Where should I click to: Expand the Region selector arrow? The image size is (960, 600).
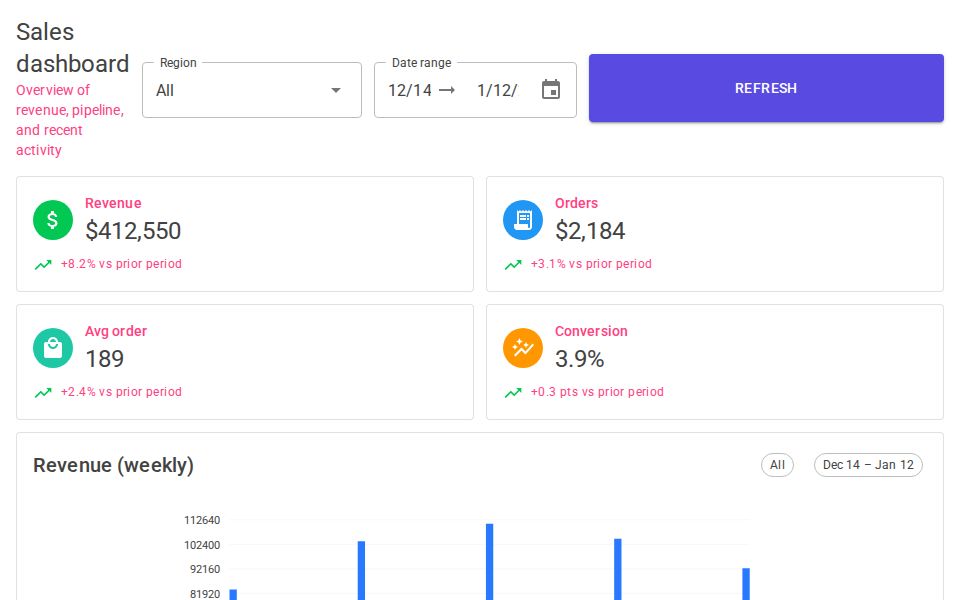click(x=336, y=90)
